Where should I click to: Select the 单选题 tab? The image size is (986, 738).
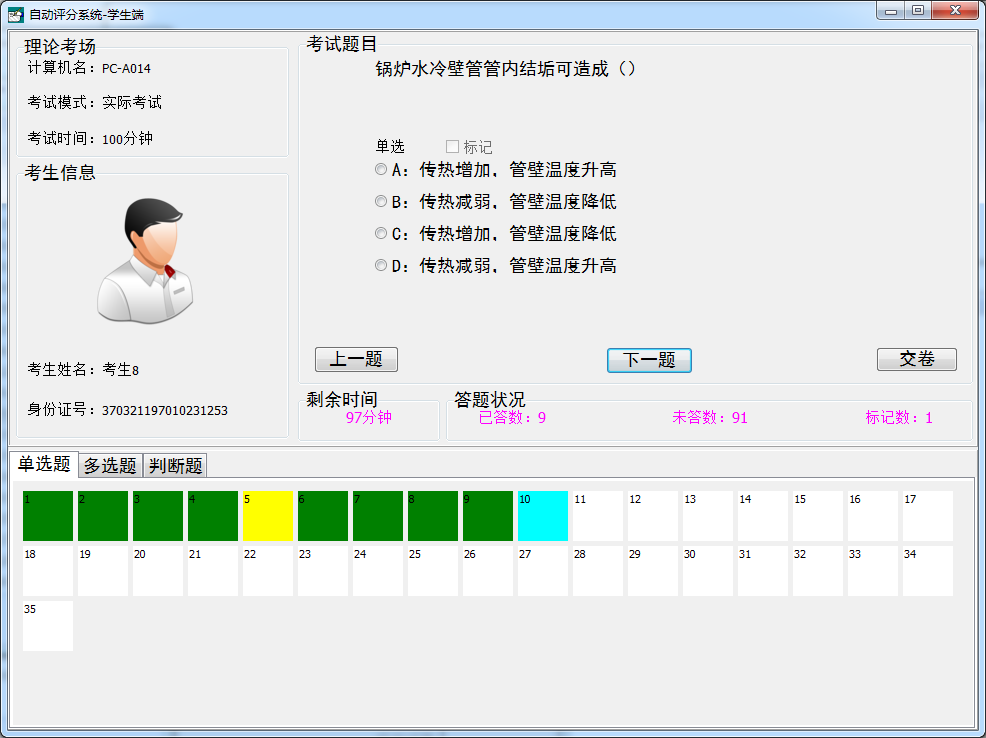click(x=44, y=464)
